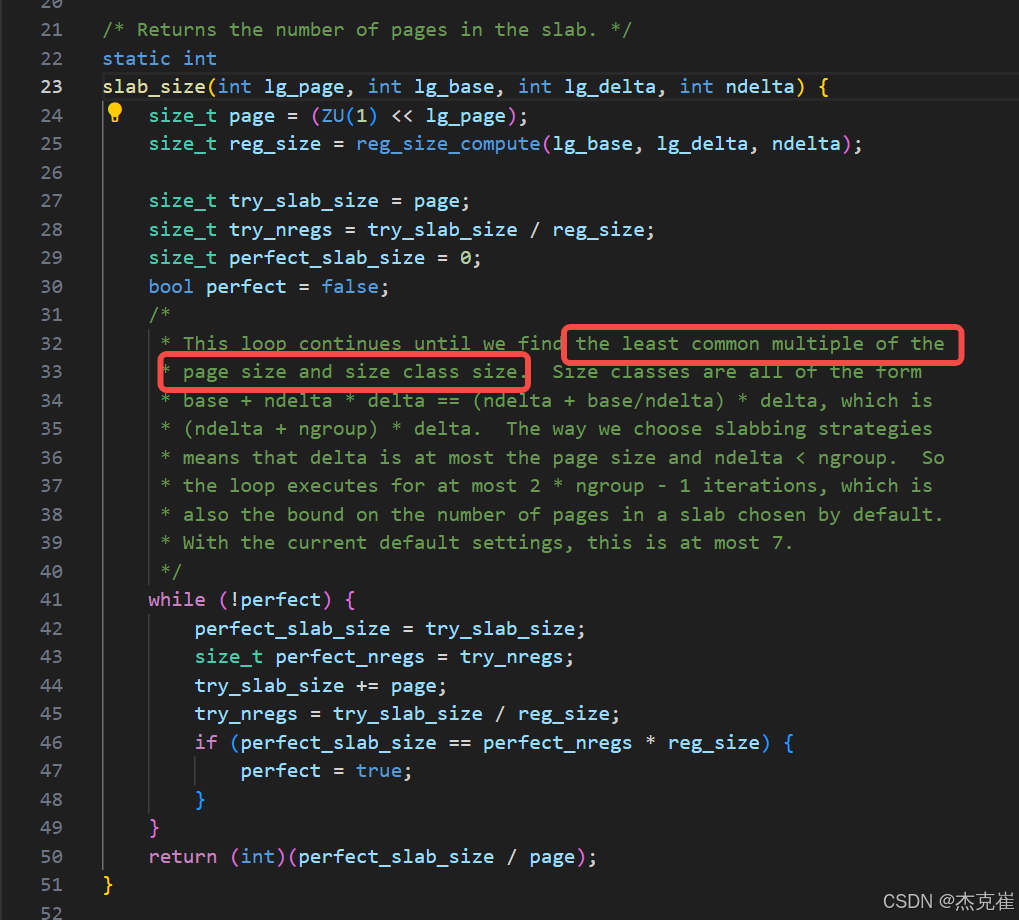Click the ZU(1) macro on line 24
The height and width of the screenshot is (920, 1019).
345,114
